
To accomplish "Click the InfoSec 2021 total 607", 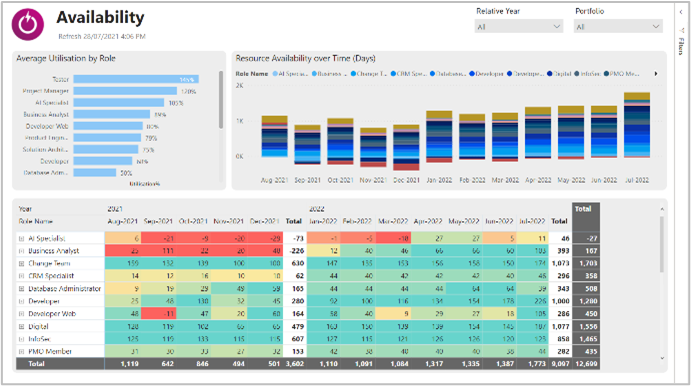I will click(x=298, y=339).
